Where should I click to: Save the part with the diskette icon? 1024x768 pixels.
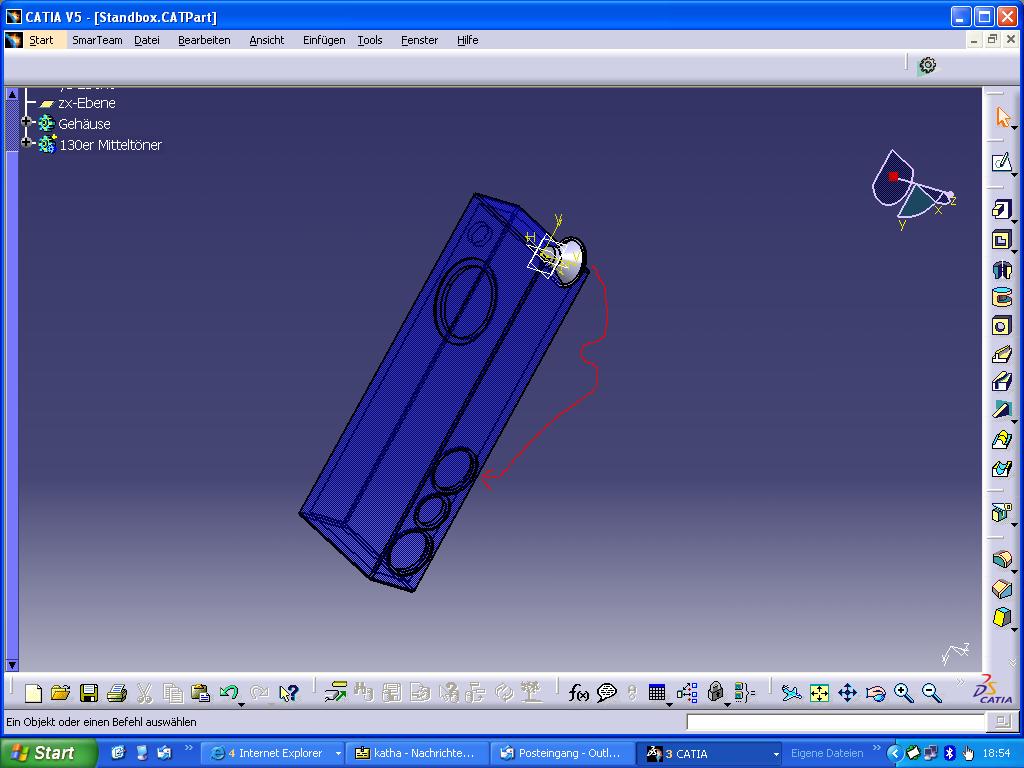[x=89, y=693]
